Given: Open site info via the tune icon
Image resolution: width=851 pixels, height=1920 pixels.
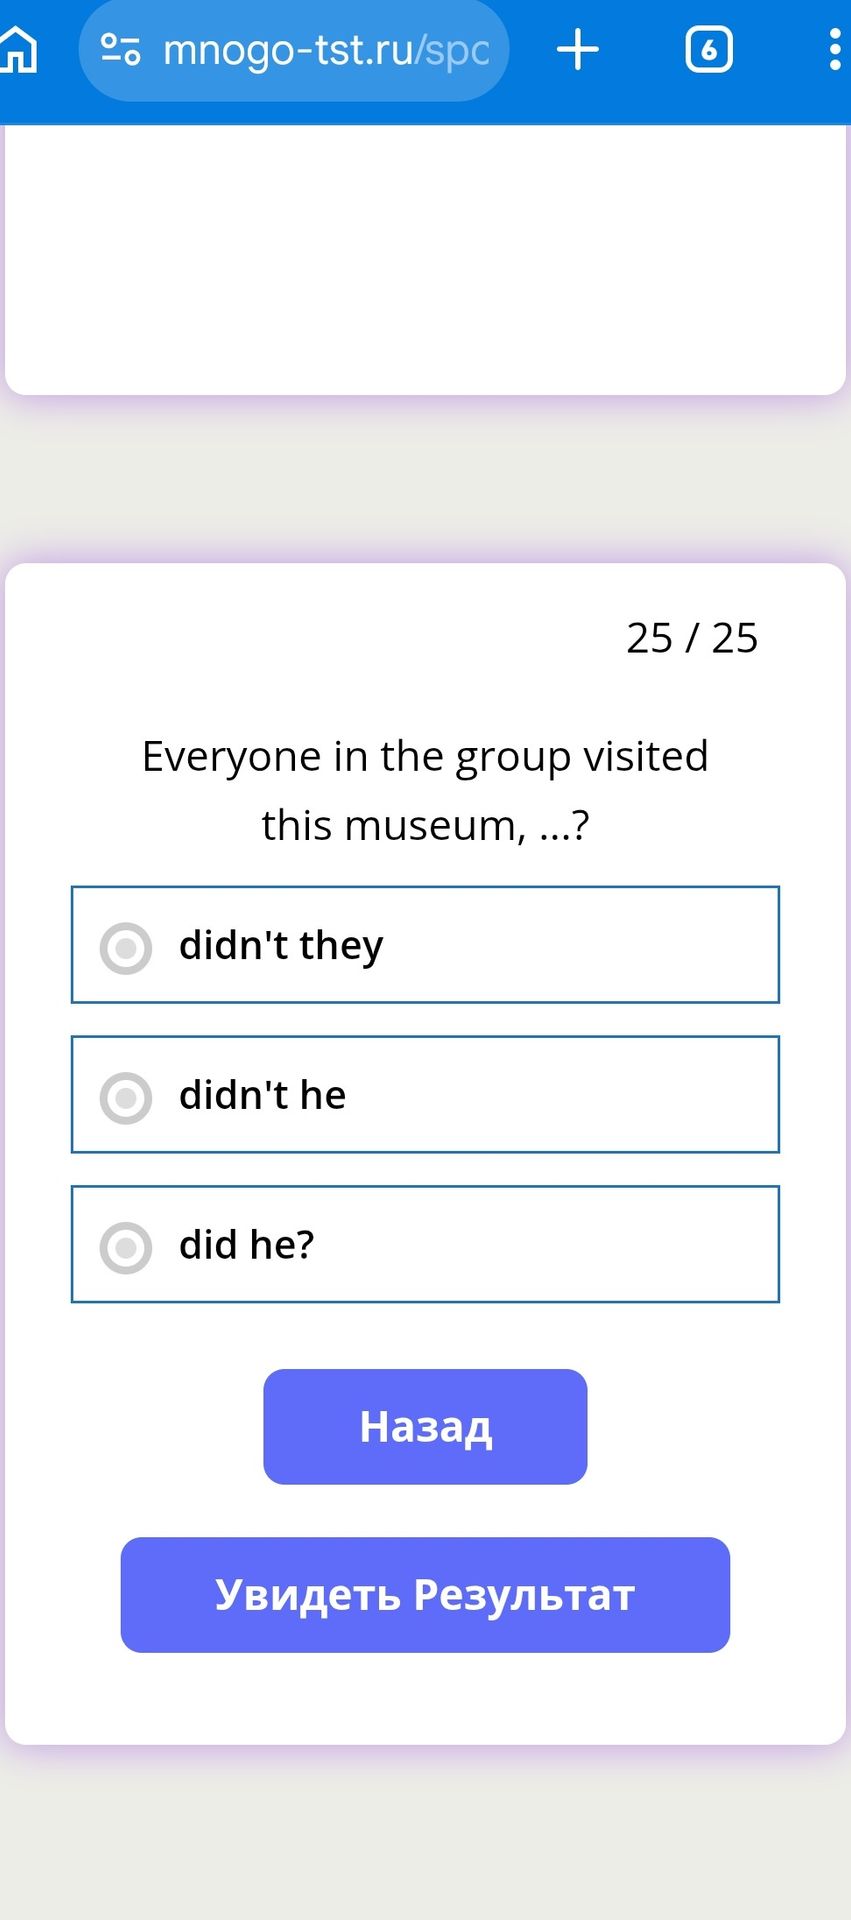Looking at the screenshot, I should coord(121,49).
